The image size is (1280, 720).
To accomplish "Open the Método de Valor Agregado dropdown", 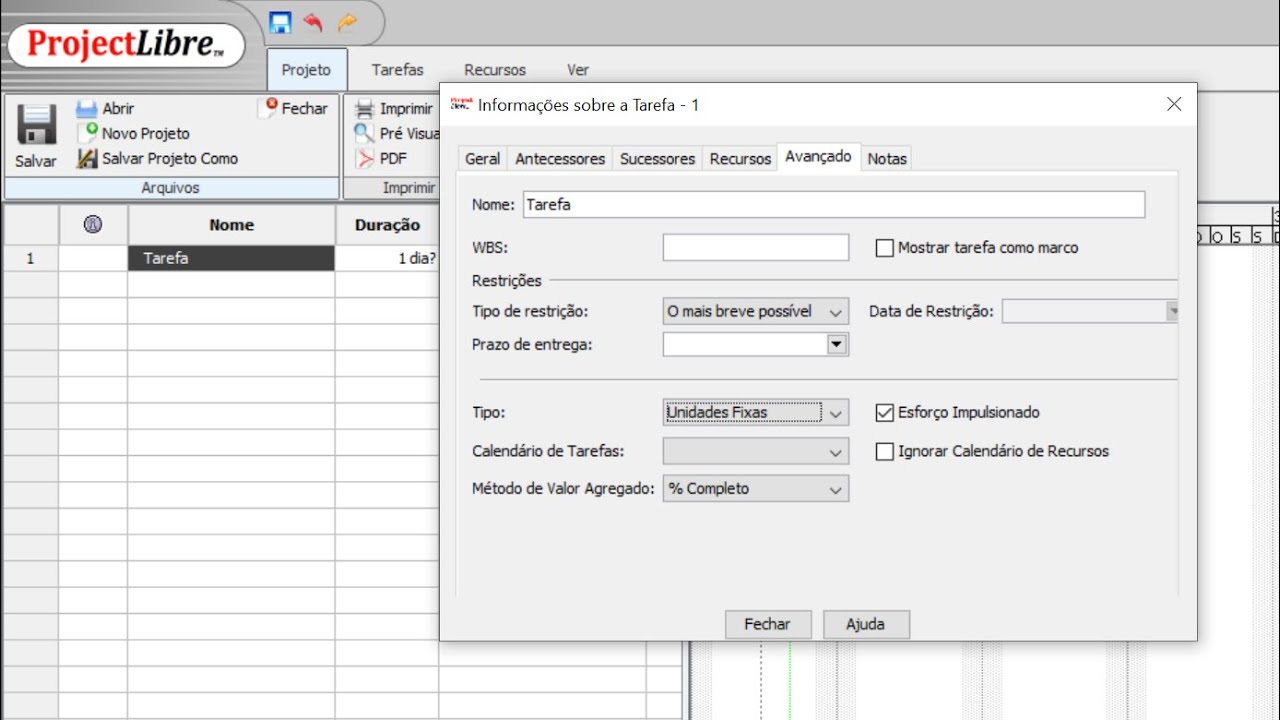I will coord(756,489).
